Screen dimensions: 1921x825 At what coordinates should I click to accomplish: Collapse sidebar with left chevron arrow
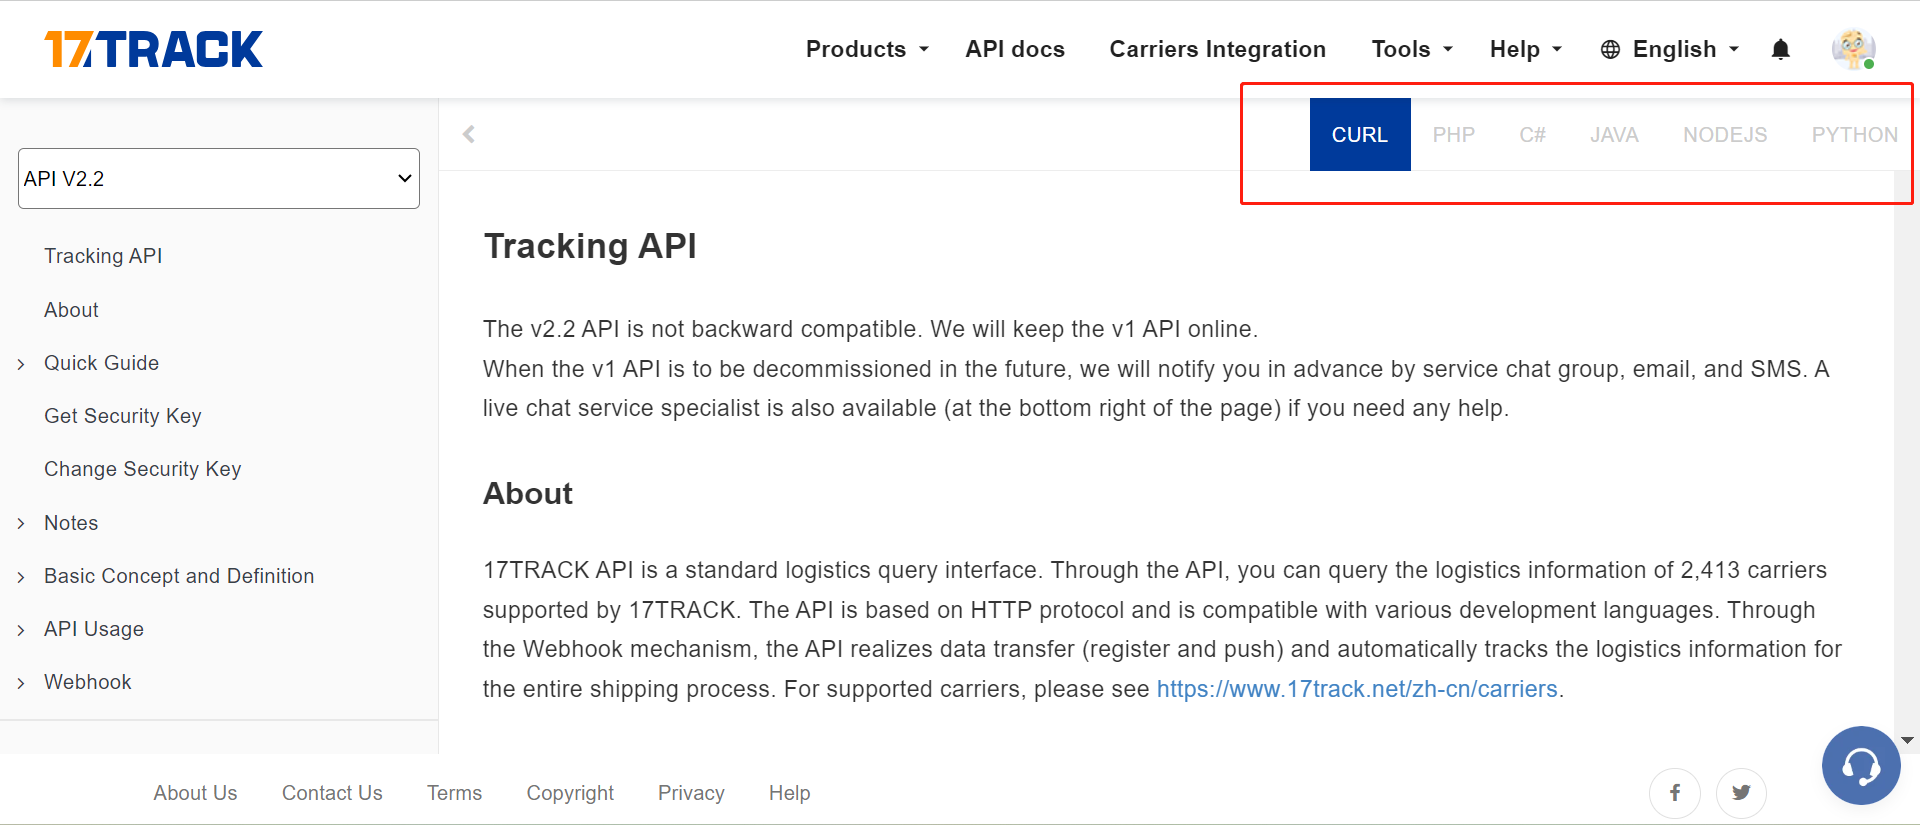tap(468, 134)
